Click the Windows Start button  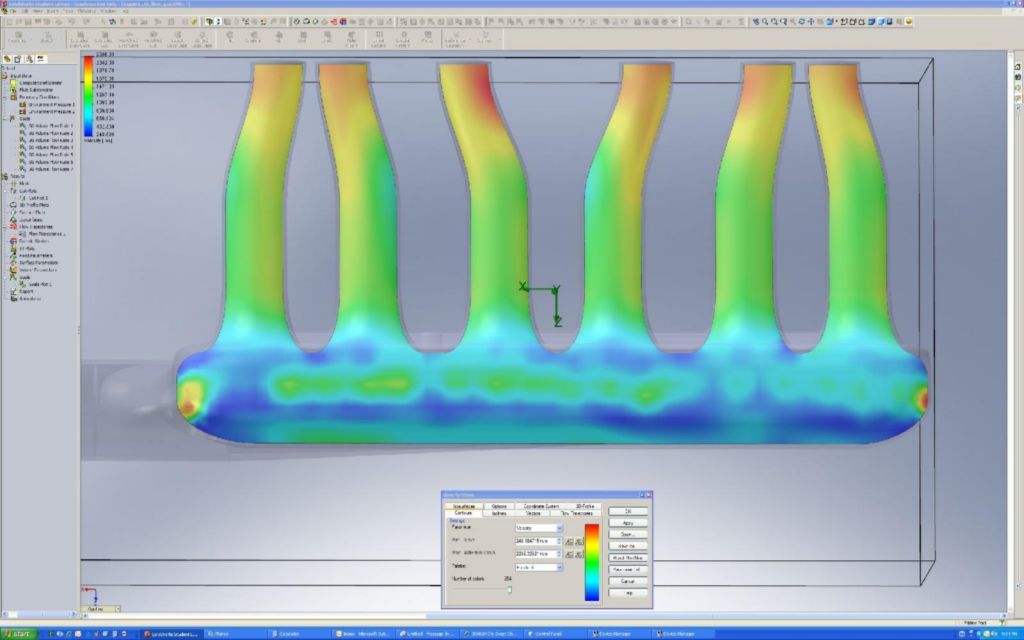click(x=20, y=634)
